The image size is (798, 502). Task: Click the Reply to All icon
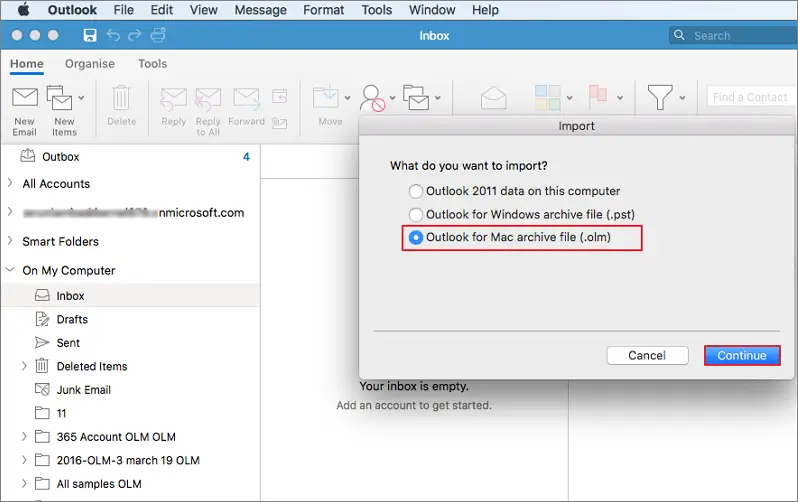pos(208,99)
